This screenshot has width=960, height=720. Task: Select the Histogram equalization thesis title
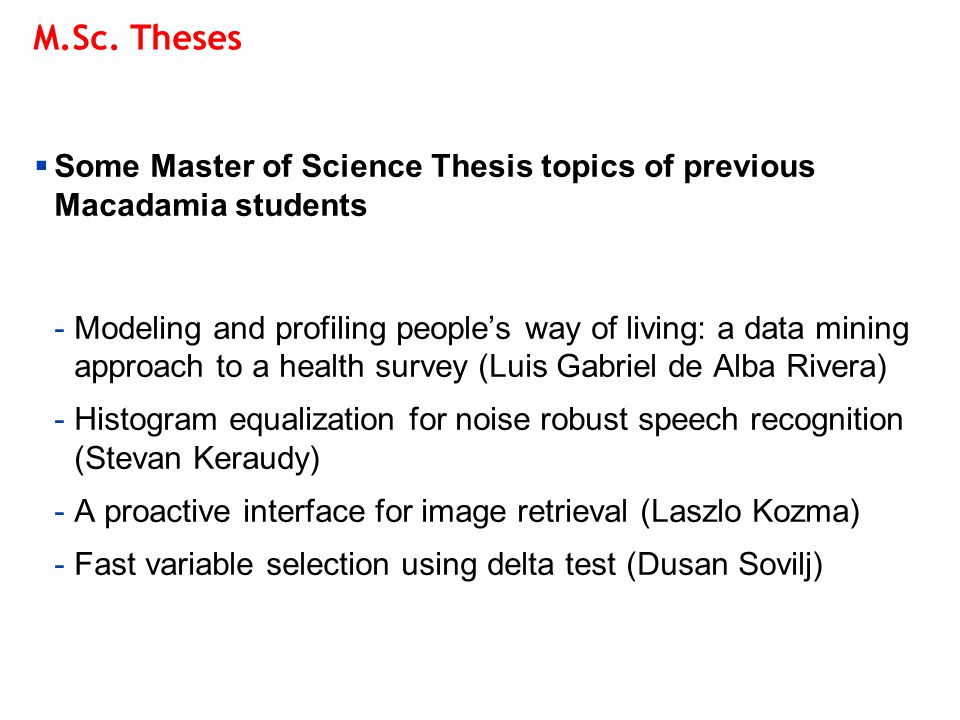(489, 421)
